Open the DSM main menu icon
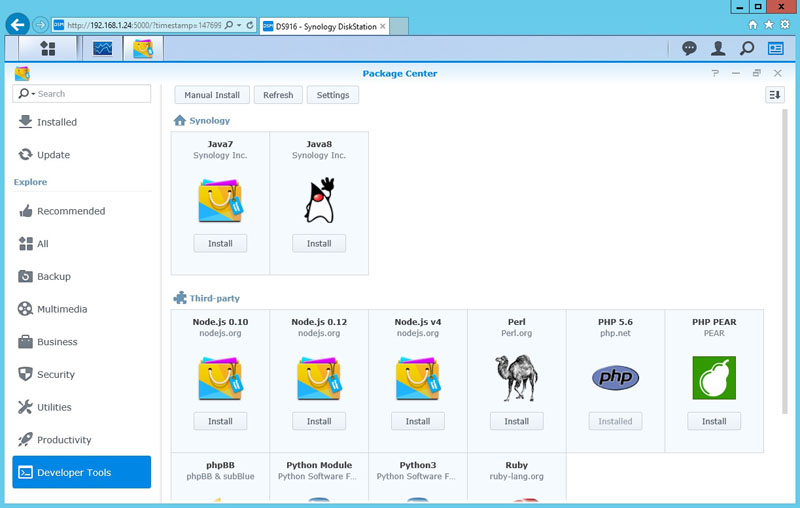Image resolution: width=800 pixels, height=508 pixels. point(47,48)
